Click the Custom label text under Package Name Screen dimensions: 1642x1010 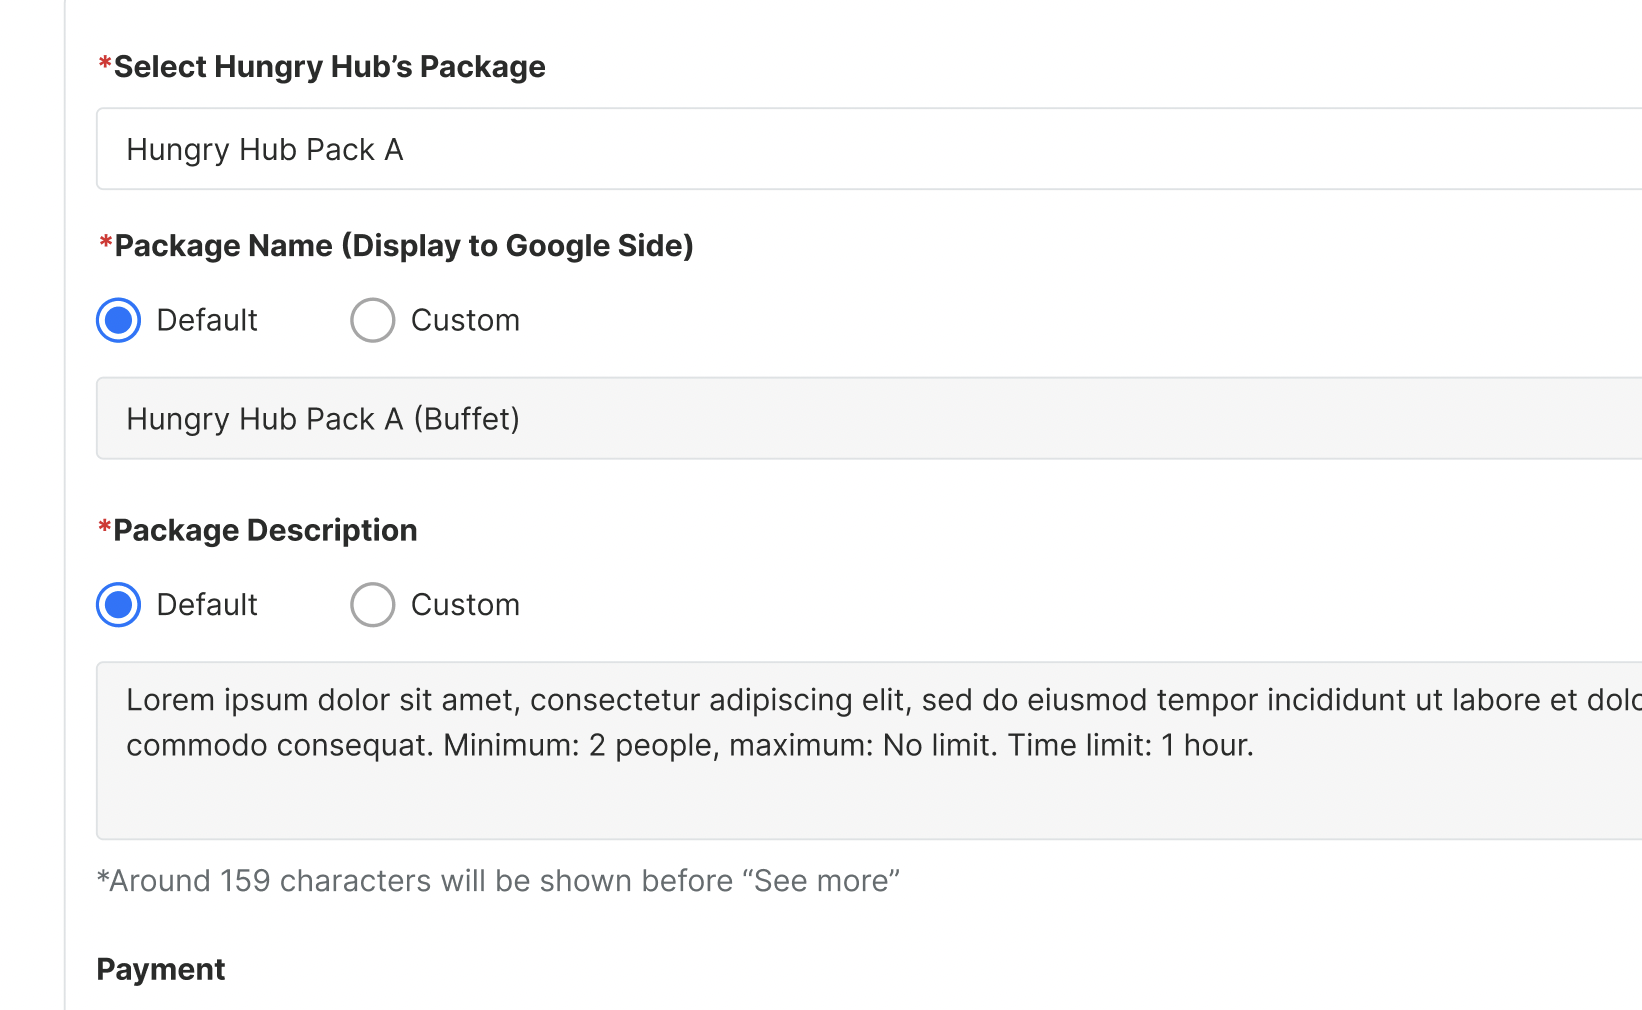pyautogui.click(x=465, y=320)
